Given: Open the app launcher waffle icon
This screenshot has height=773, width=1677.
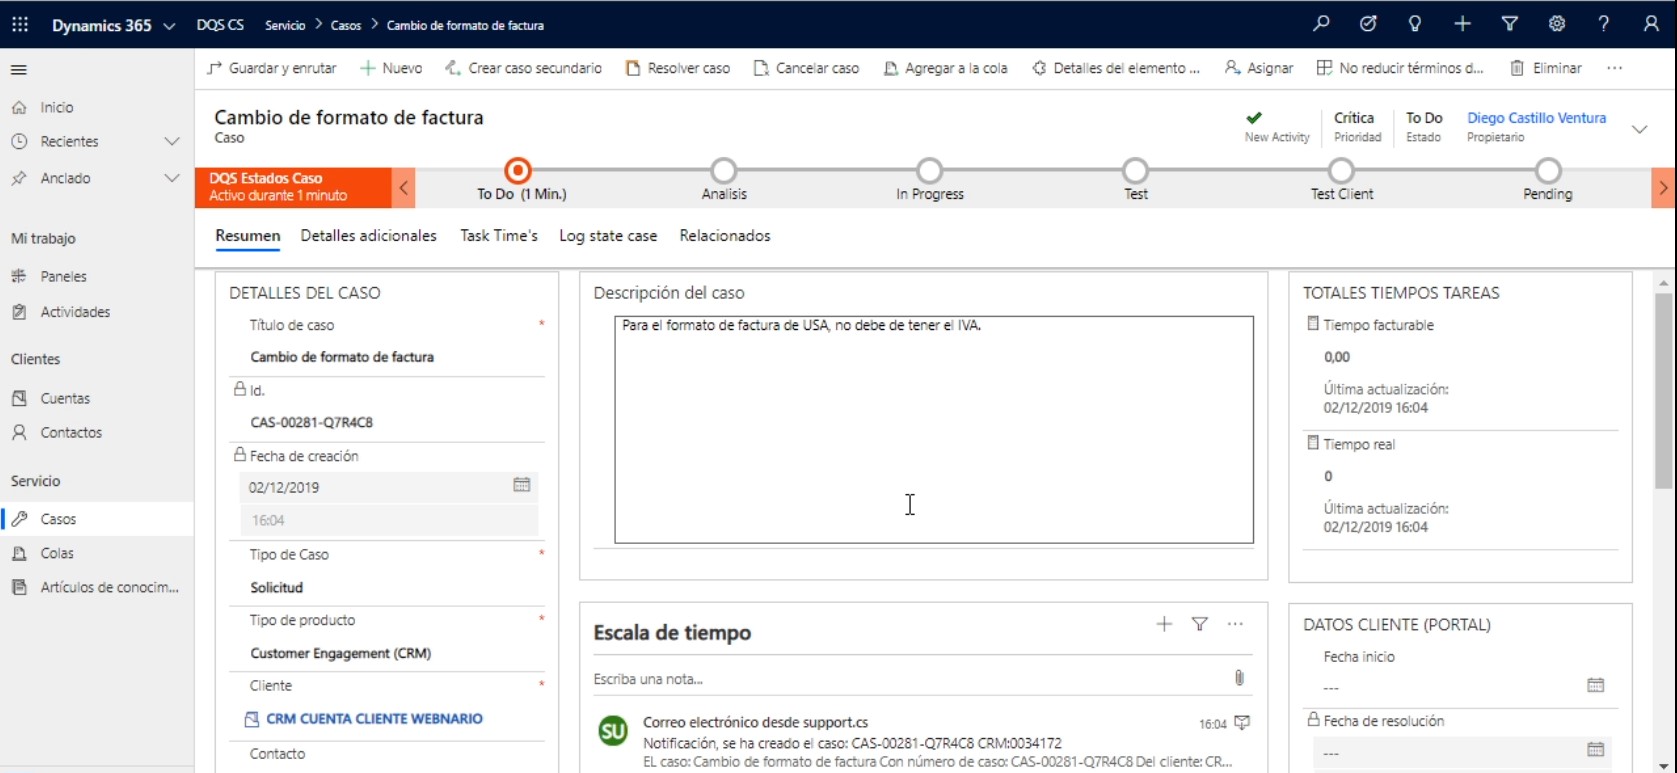Looking at the screenshot, I should coord(20,25).
